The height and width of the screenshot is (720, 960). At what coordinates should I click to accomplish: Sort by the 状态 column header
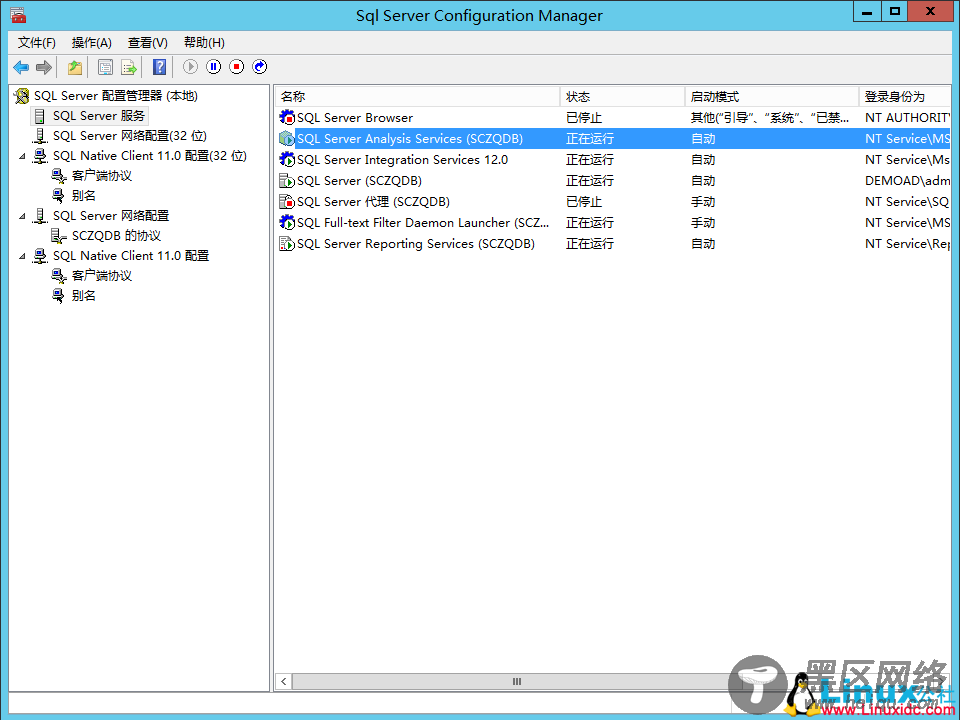coord(622,97)
